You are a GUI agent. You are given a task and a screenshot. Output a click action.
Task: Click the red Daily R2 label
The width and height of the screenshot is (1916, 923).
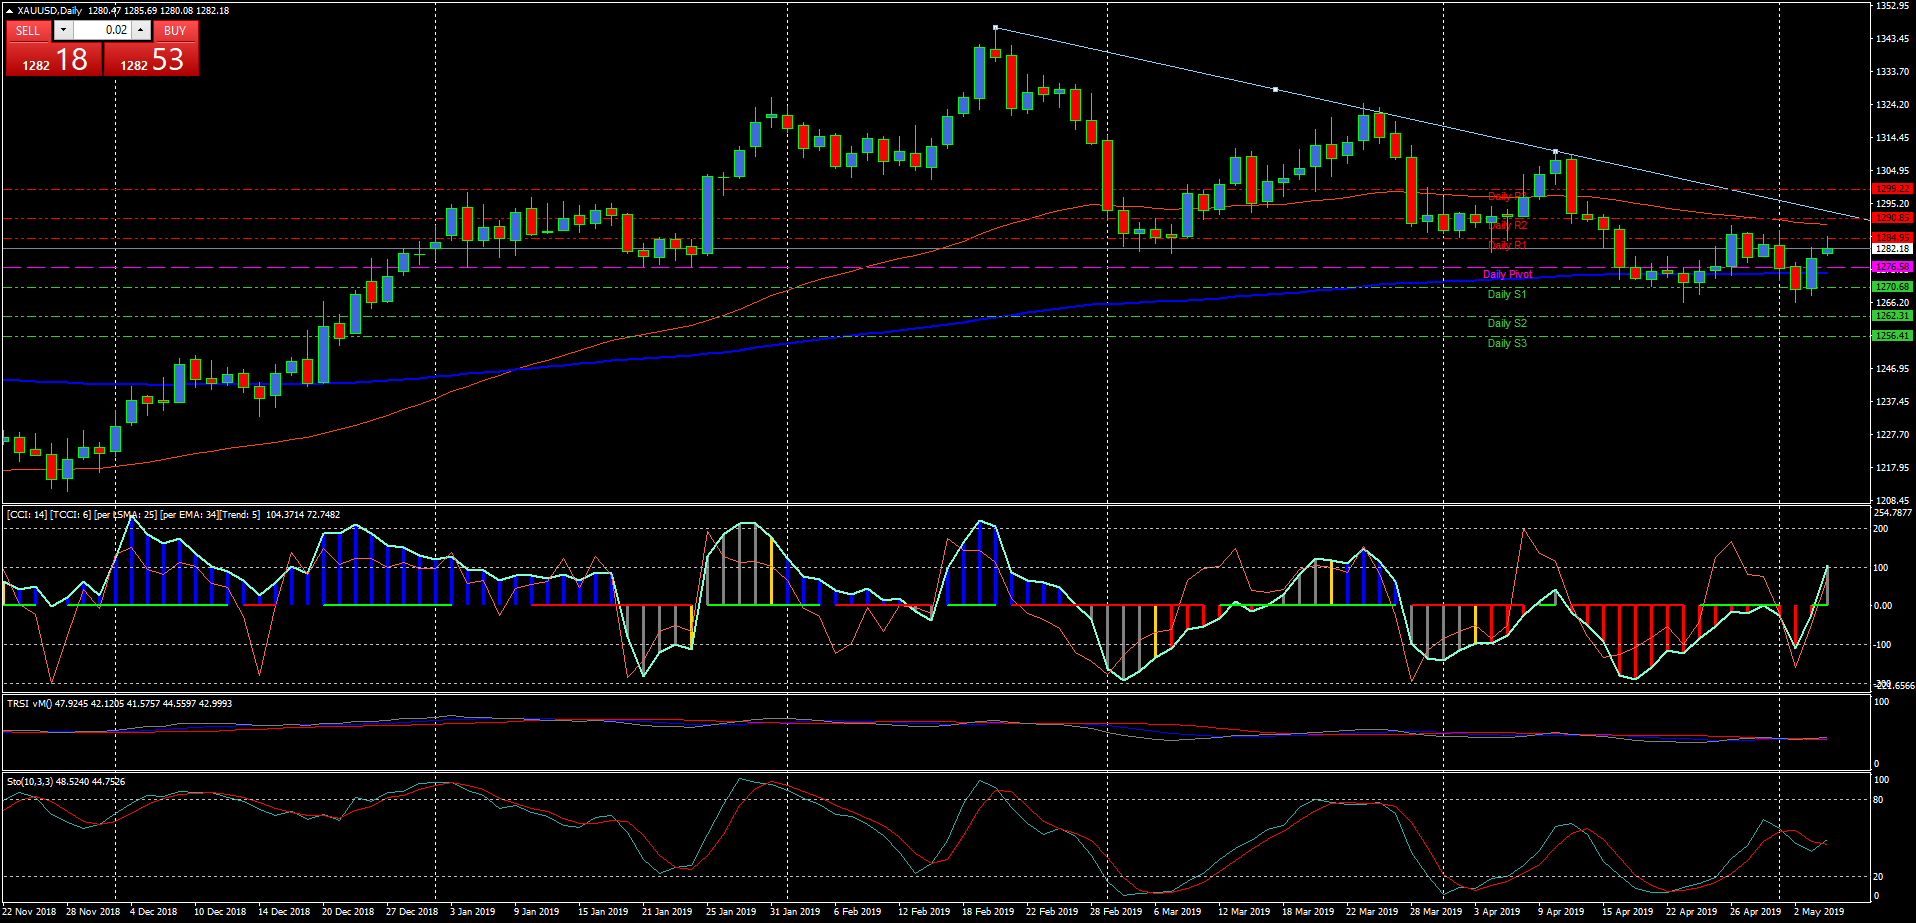pos(1507,226)
